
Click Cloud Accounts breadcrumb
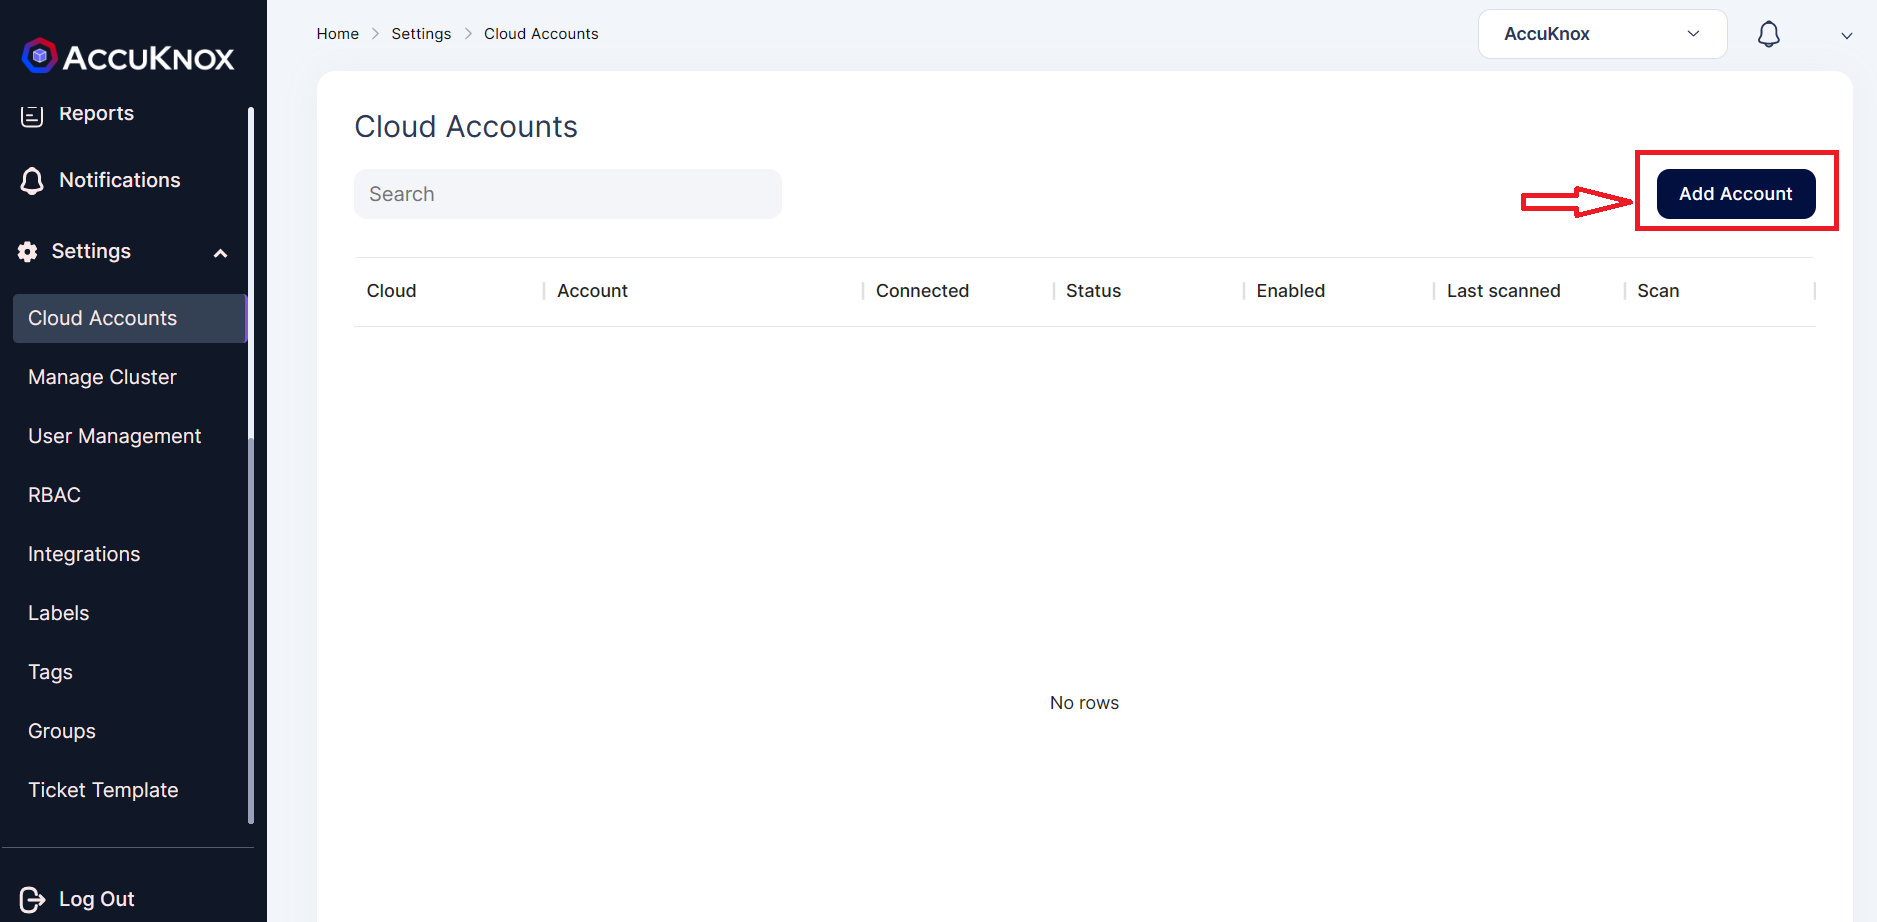(x=541, y=34)
